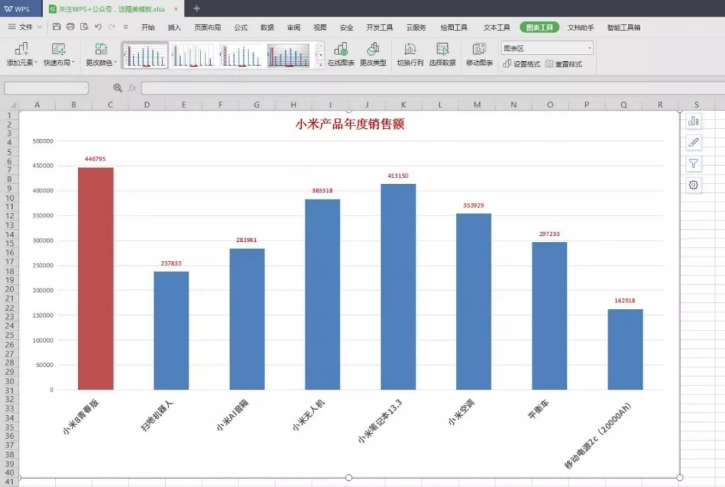The width and height of the screenshot is (725, 487).
Task: Click the Move Chart (移动图表) icon
Action: (x=479, y=55)
